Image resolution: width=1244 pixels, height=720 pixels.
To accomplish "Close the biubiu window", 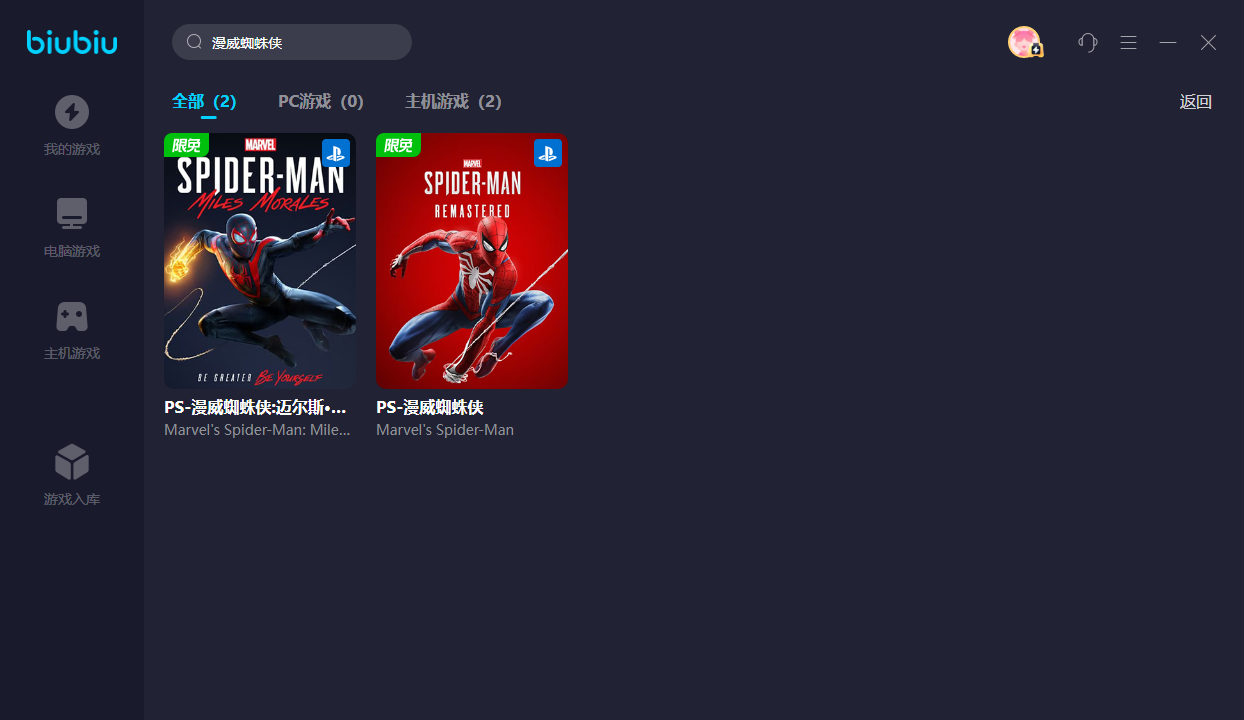I will click(1209, 42).
